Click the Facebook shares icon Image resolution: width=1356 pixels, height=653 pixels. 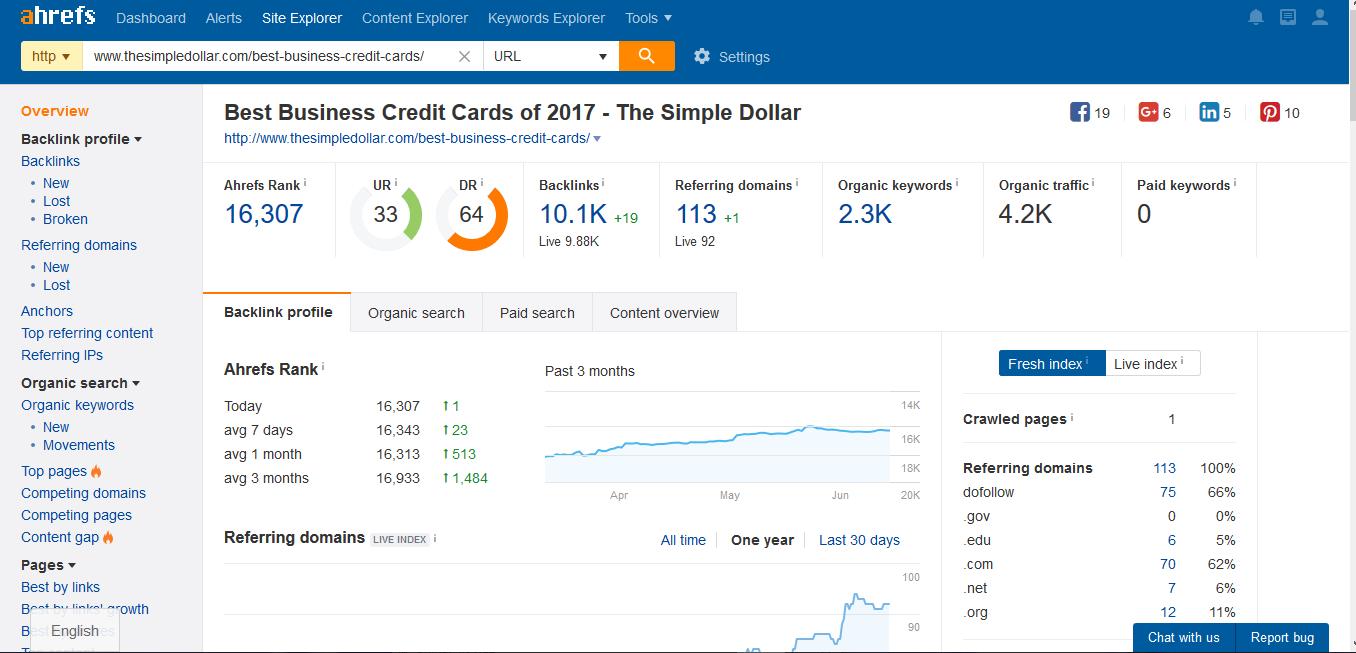(1080, 112)
